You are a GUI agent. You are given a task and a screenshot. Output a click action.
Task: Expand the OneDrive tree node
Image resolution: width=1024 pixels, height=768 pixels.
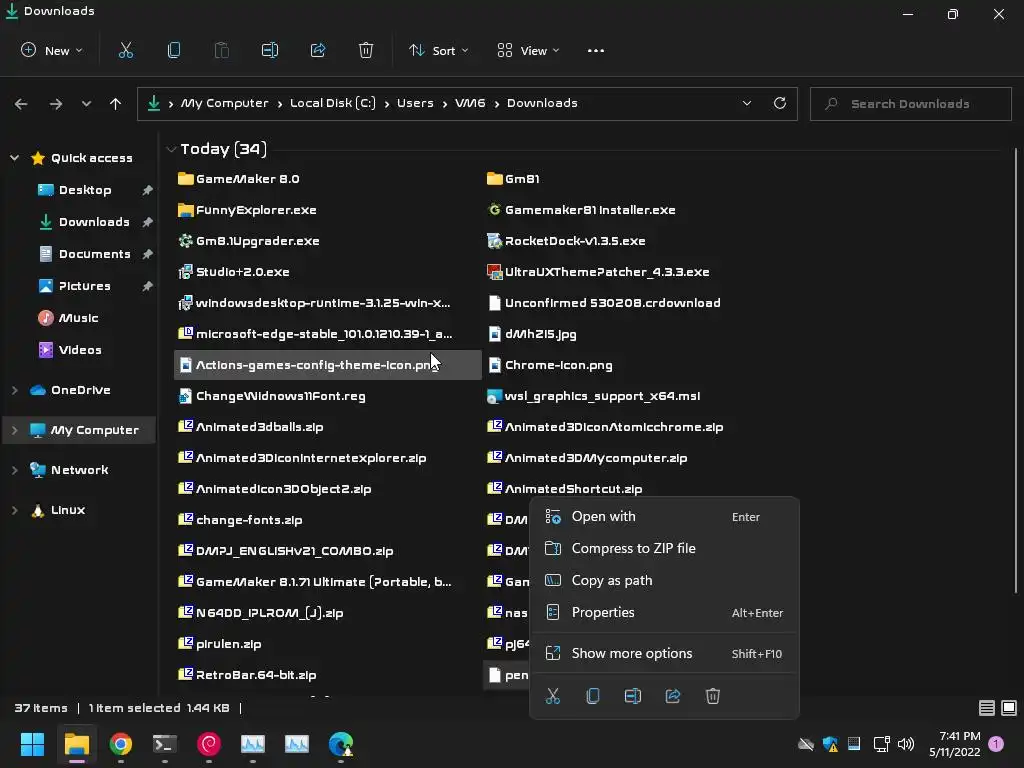coord(14,390)
